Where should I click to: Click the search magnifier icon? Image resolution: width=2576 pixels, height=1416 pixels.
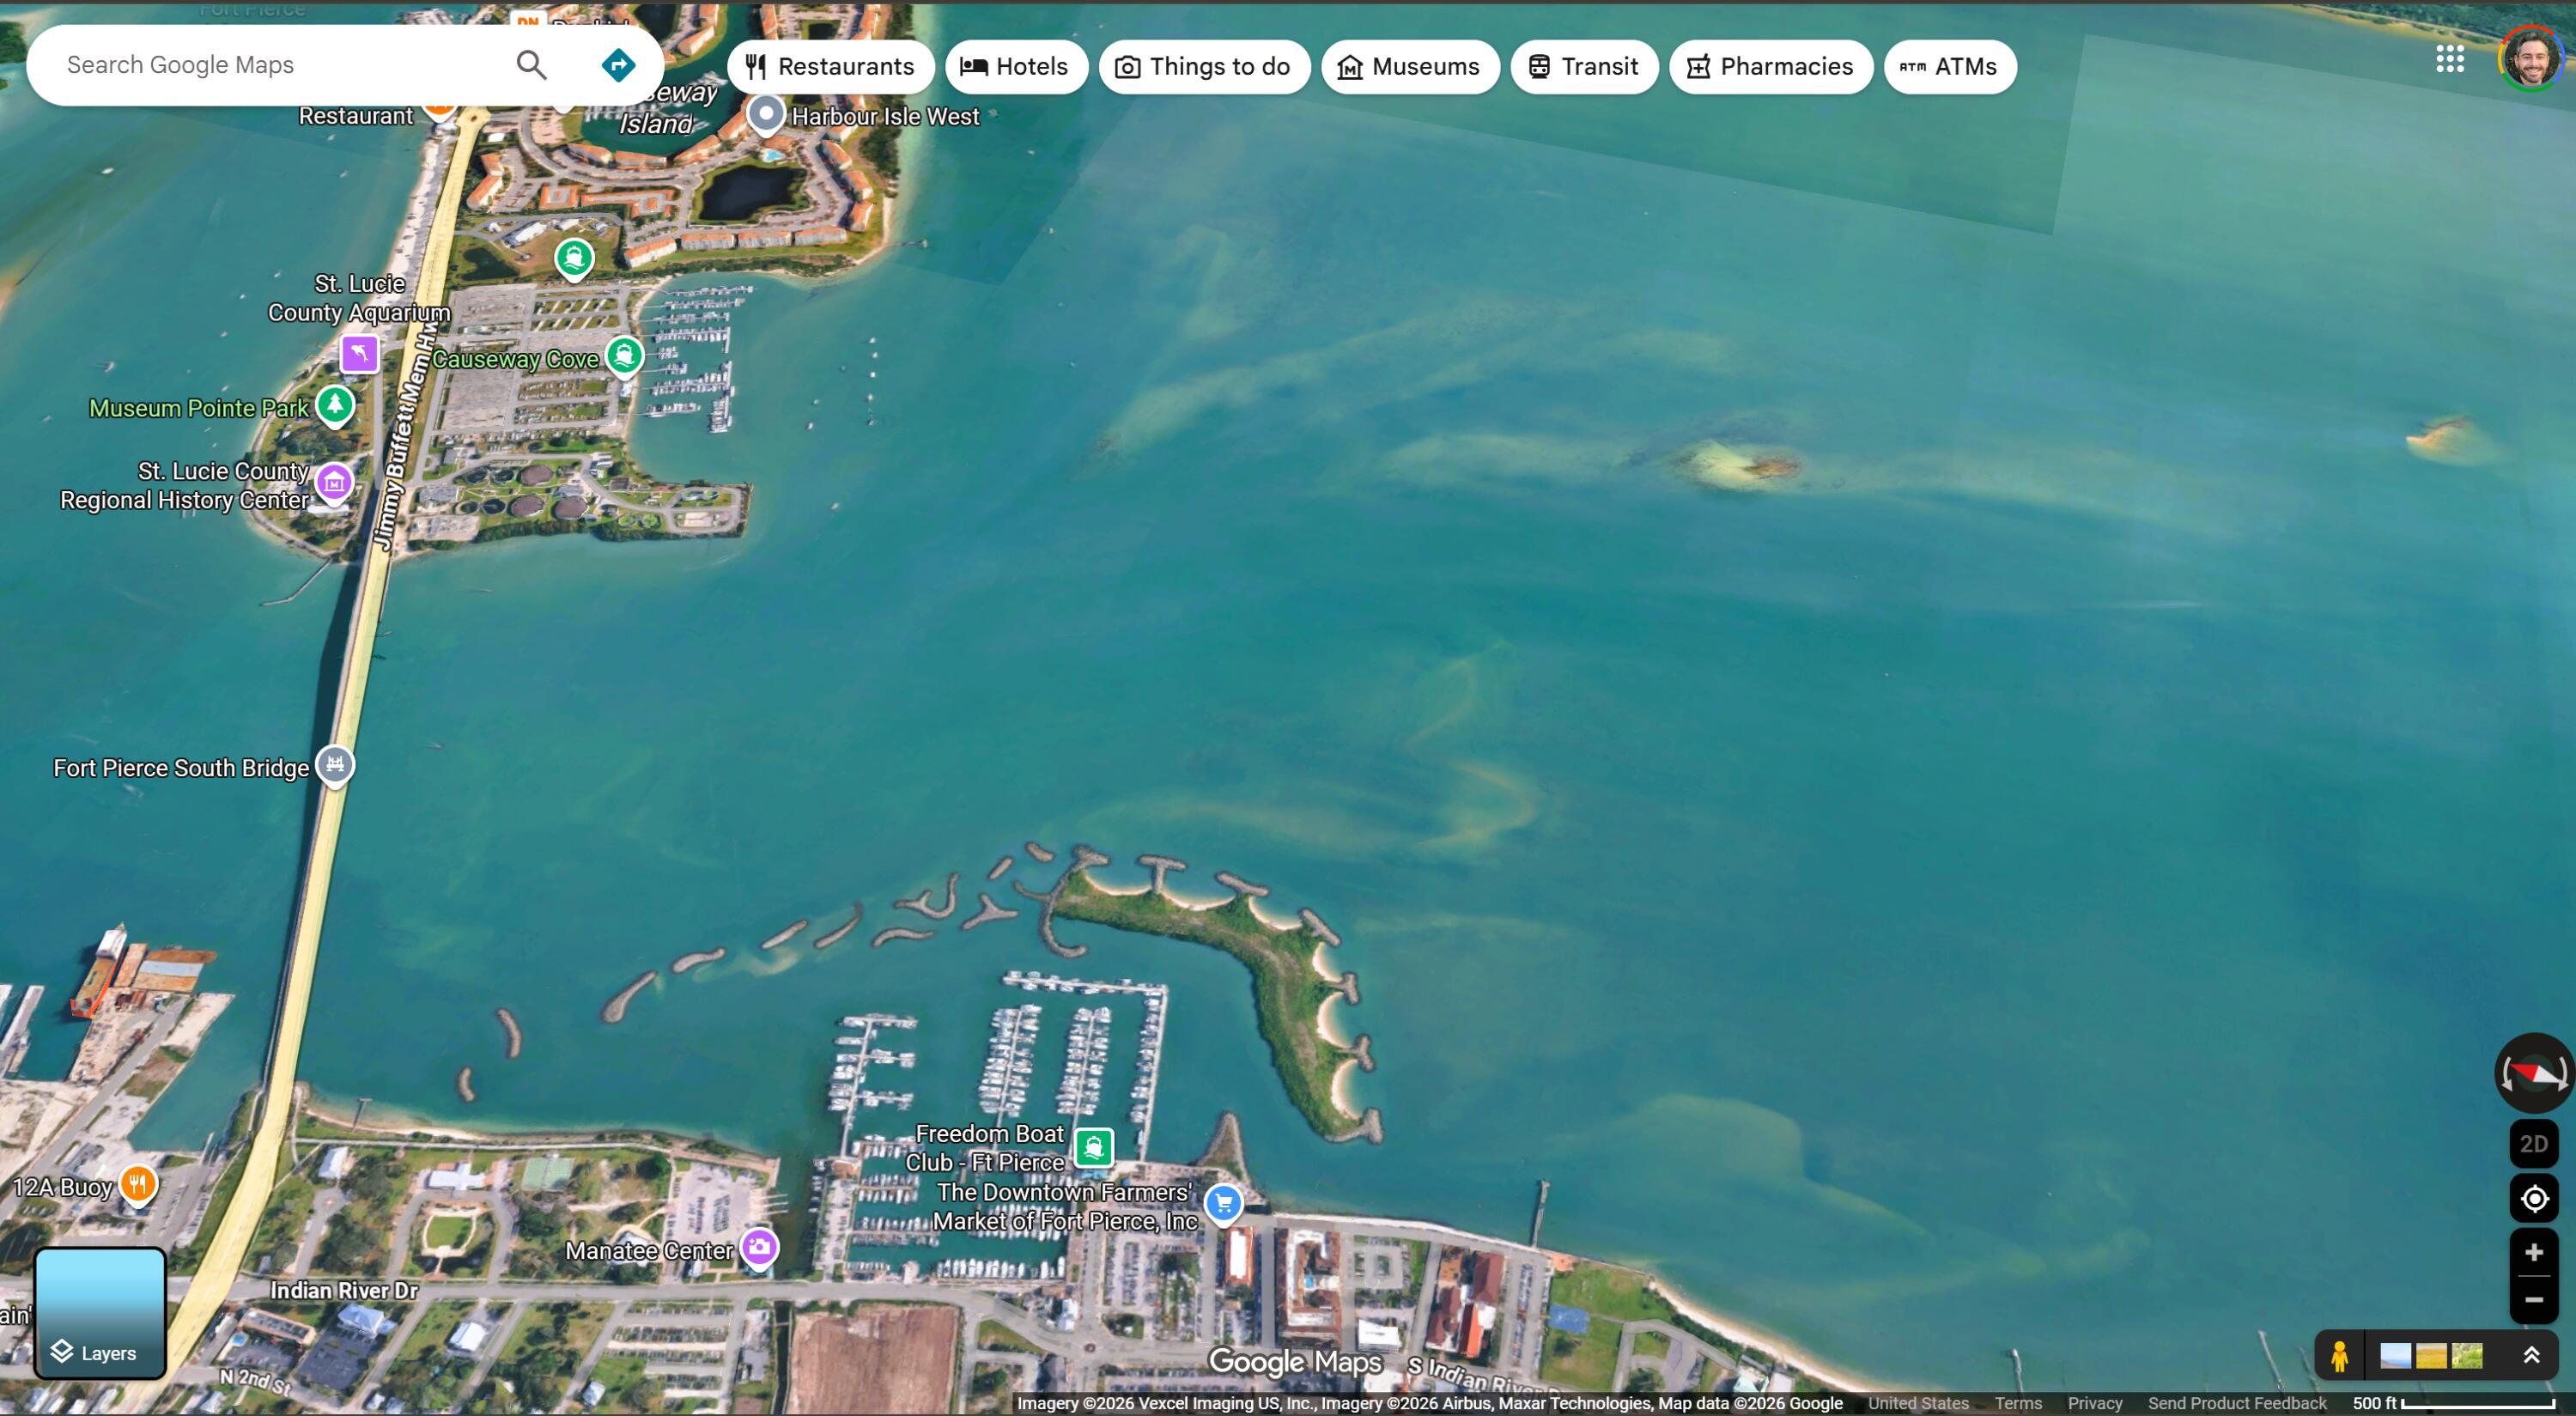coord(531,65)
